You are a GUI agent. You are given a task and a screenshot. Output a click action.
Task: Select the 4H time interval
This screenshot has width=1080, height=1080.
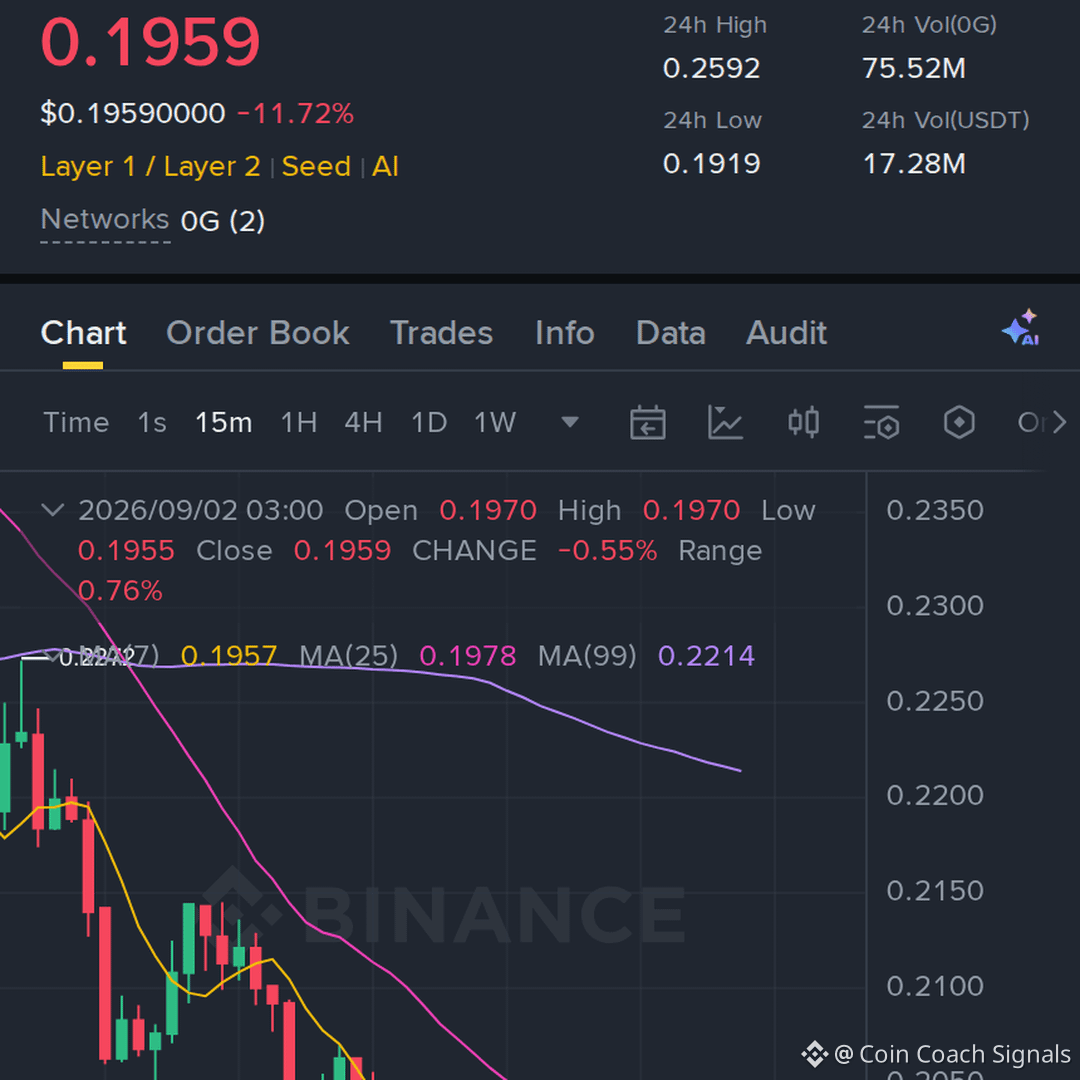tap(364, 422)
